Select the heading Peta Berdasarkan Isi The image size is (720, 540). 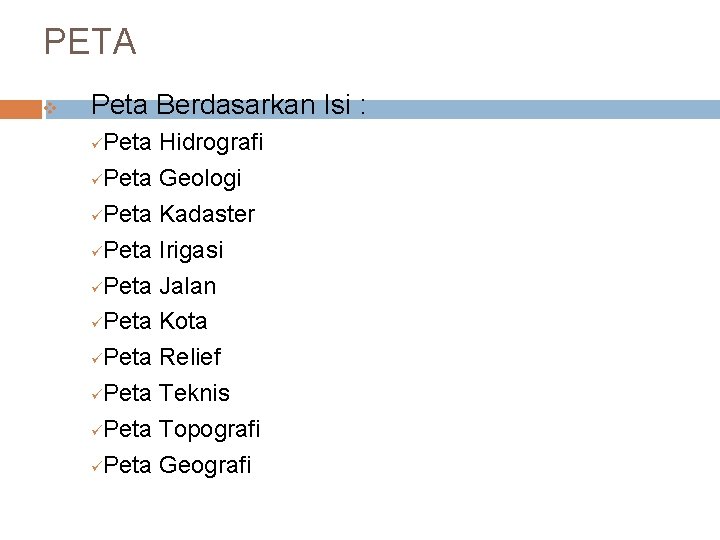coord(228,105)
